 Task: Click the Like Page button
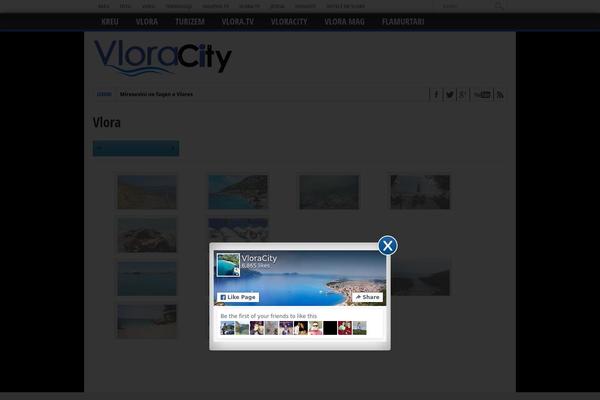(x=238, y=297)
